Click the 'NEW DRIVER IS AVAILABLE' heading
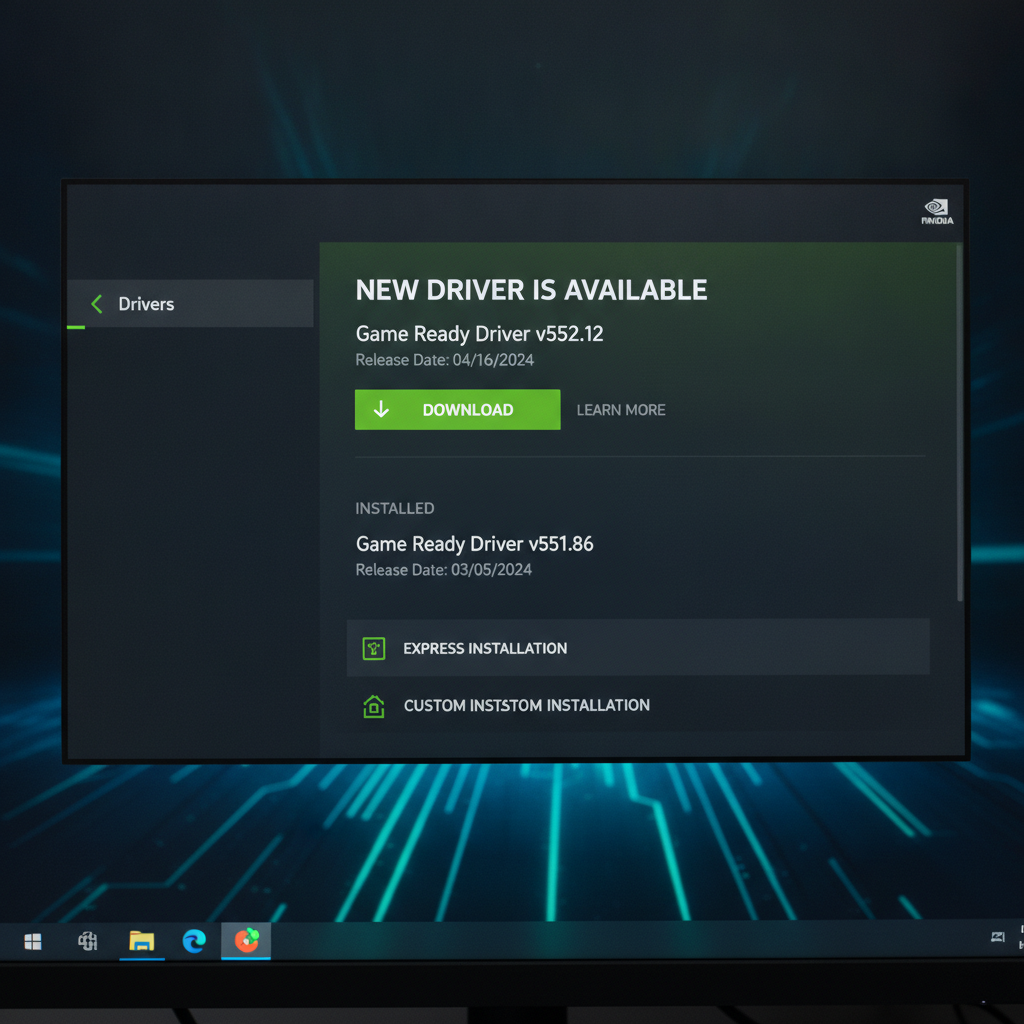Image resolution: width=1024 pixels, height=1024 pixels. click(x=532, y=290)
